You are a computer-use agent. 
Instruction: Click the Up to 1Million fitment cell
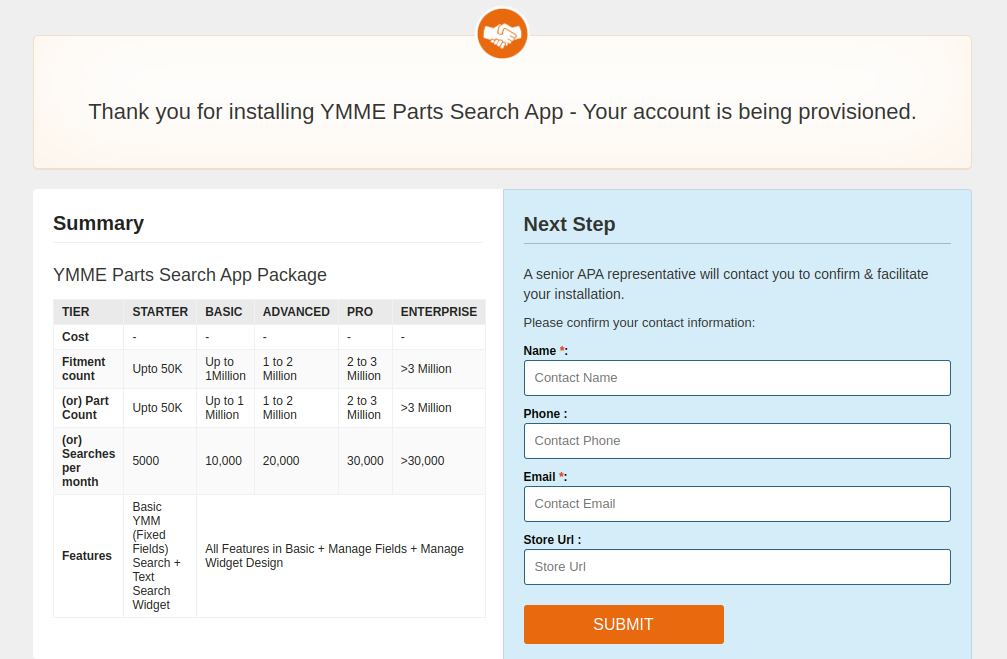click(225, 369)
